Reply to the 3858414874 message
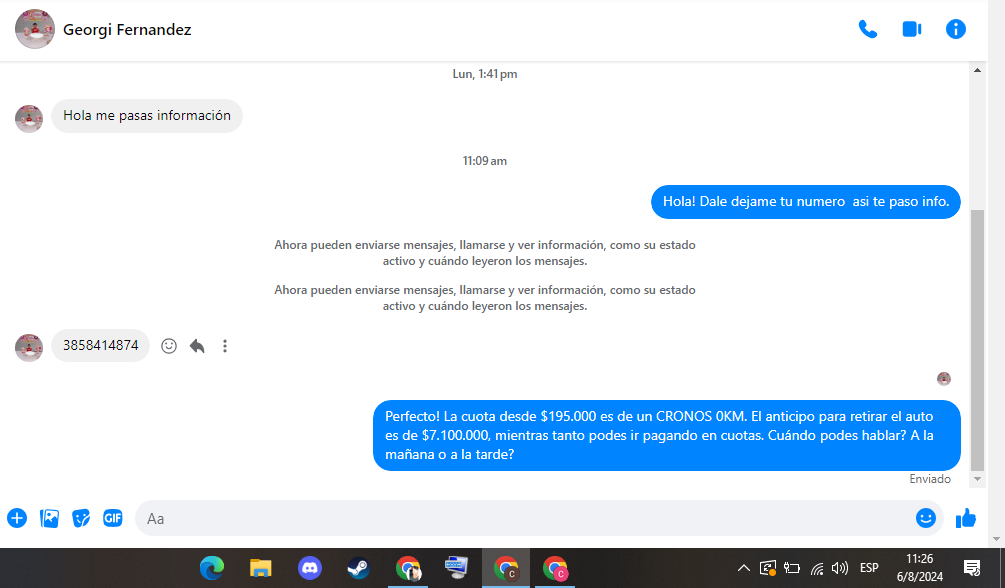The image size is (1005, 588). [197, 346]
